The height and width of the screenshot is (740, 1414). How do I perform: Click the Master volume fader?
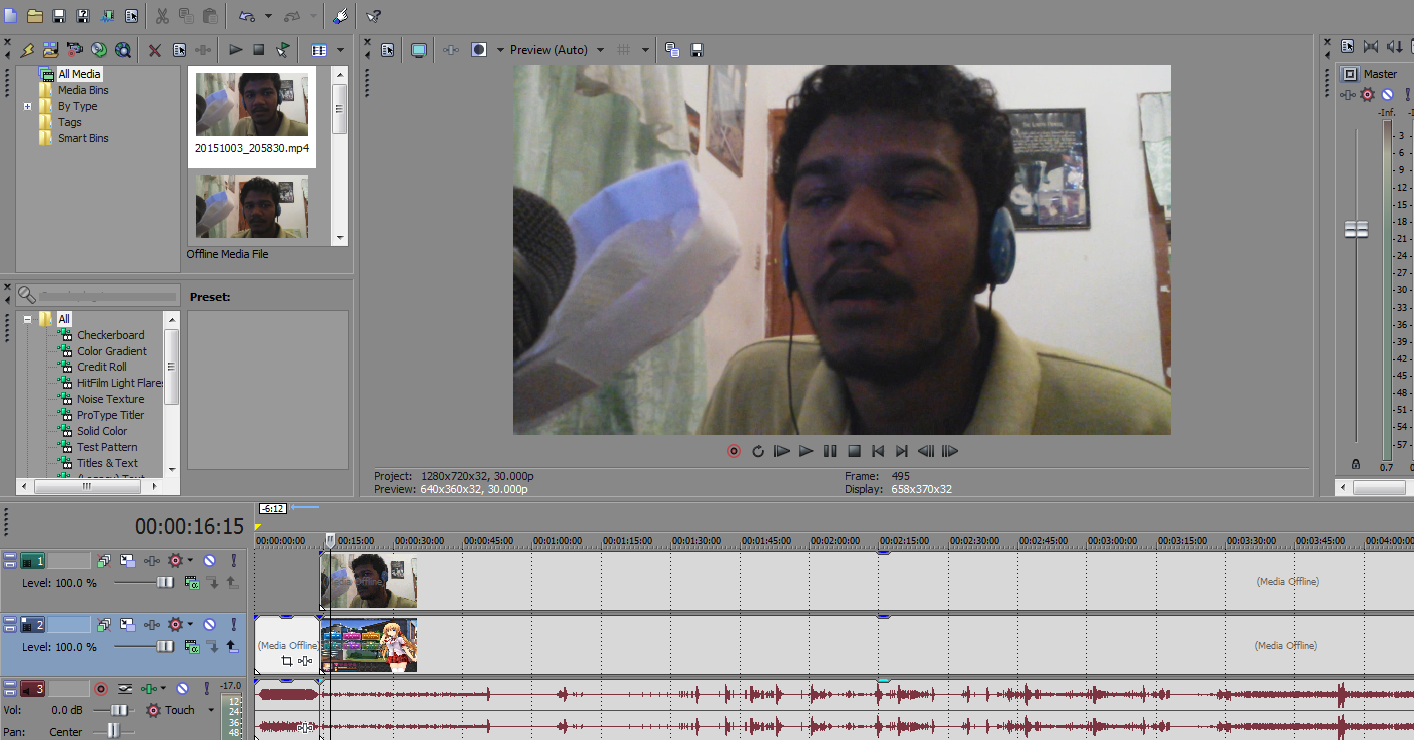(x=1356, y=229)
